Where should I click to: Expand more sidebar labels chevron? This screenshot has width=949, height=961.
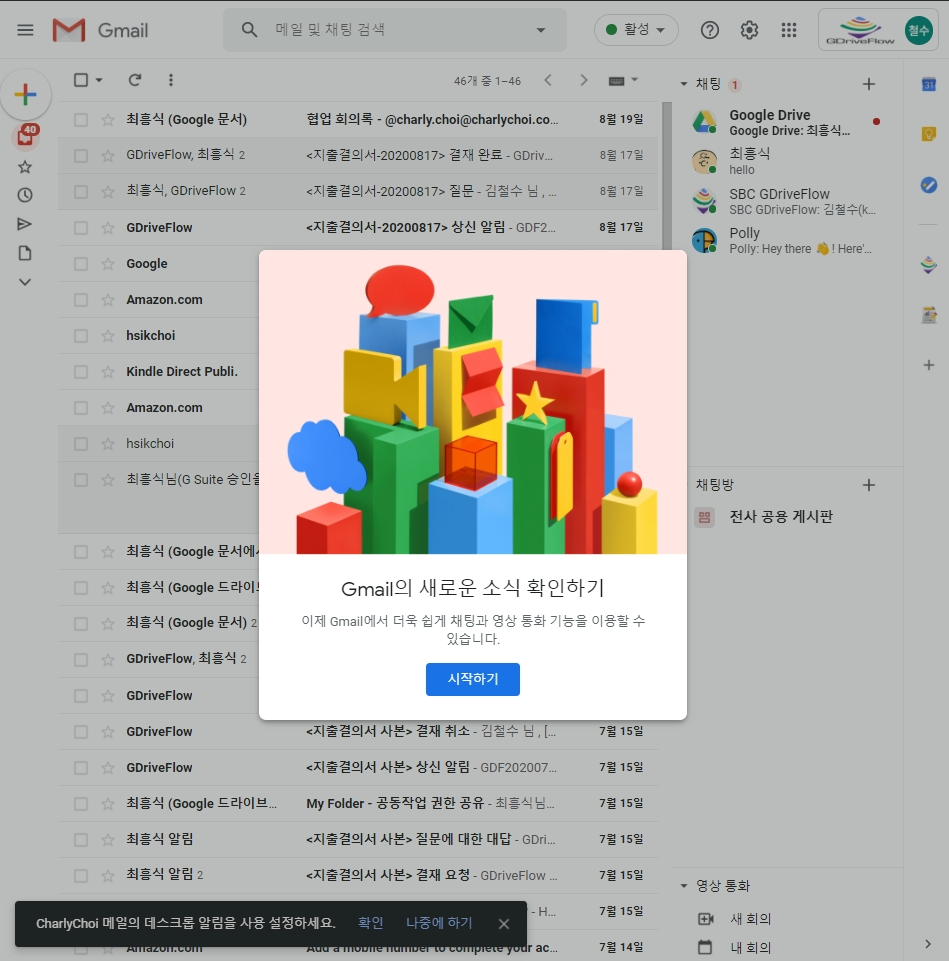[25, 282]
